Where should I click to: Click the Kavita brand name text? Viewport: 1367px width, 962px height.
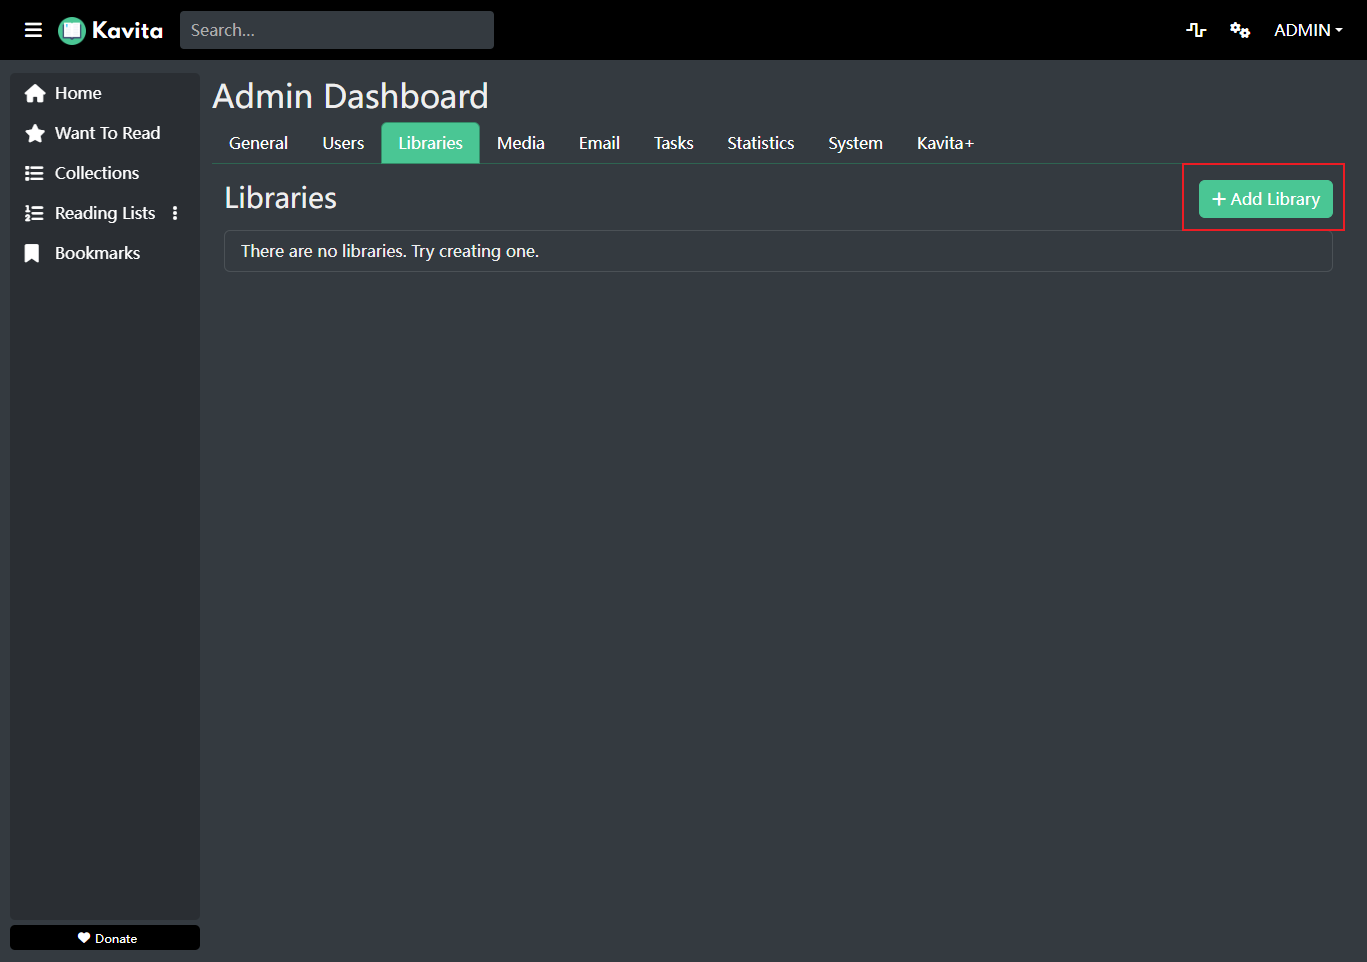[127, 31]
